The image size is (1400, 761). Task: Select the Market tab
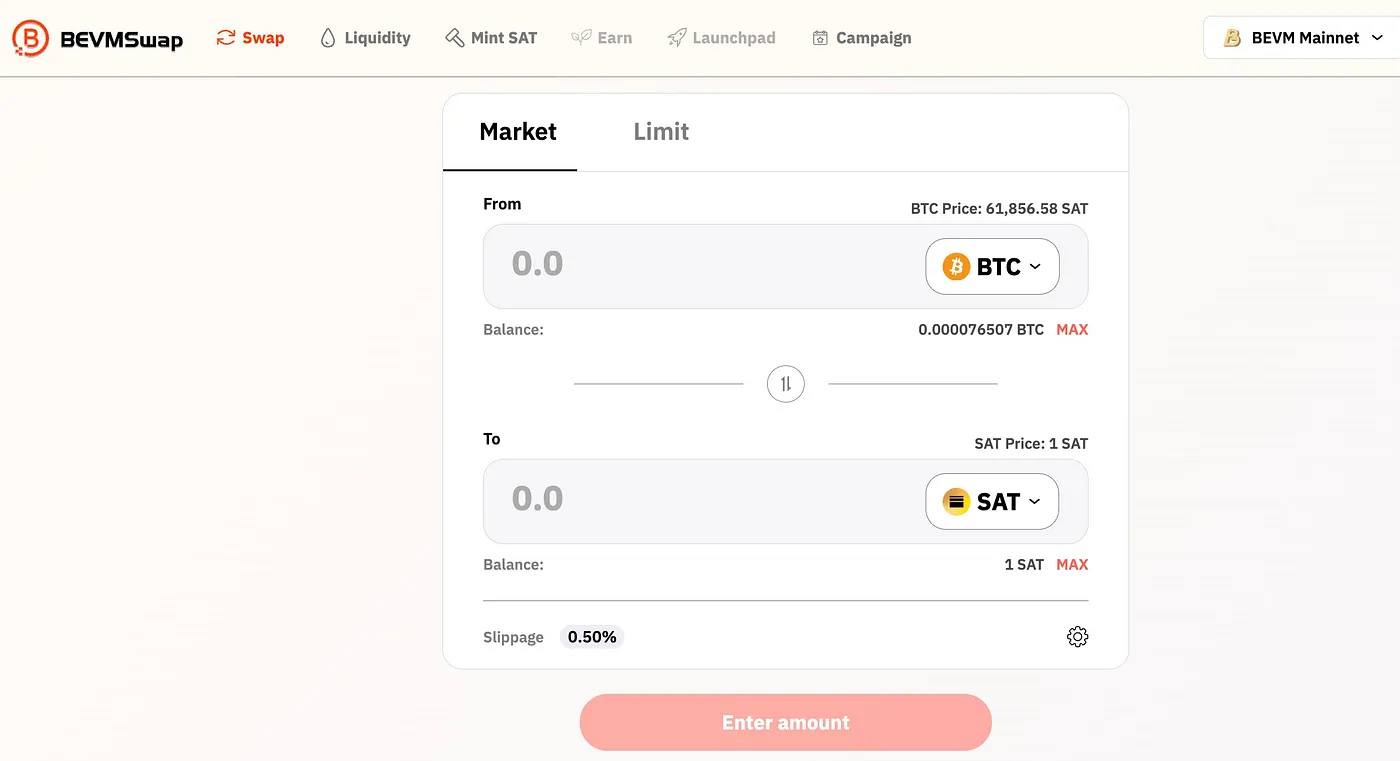click(x=518, y=131)
